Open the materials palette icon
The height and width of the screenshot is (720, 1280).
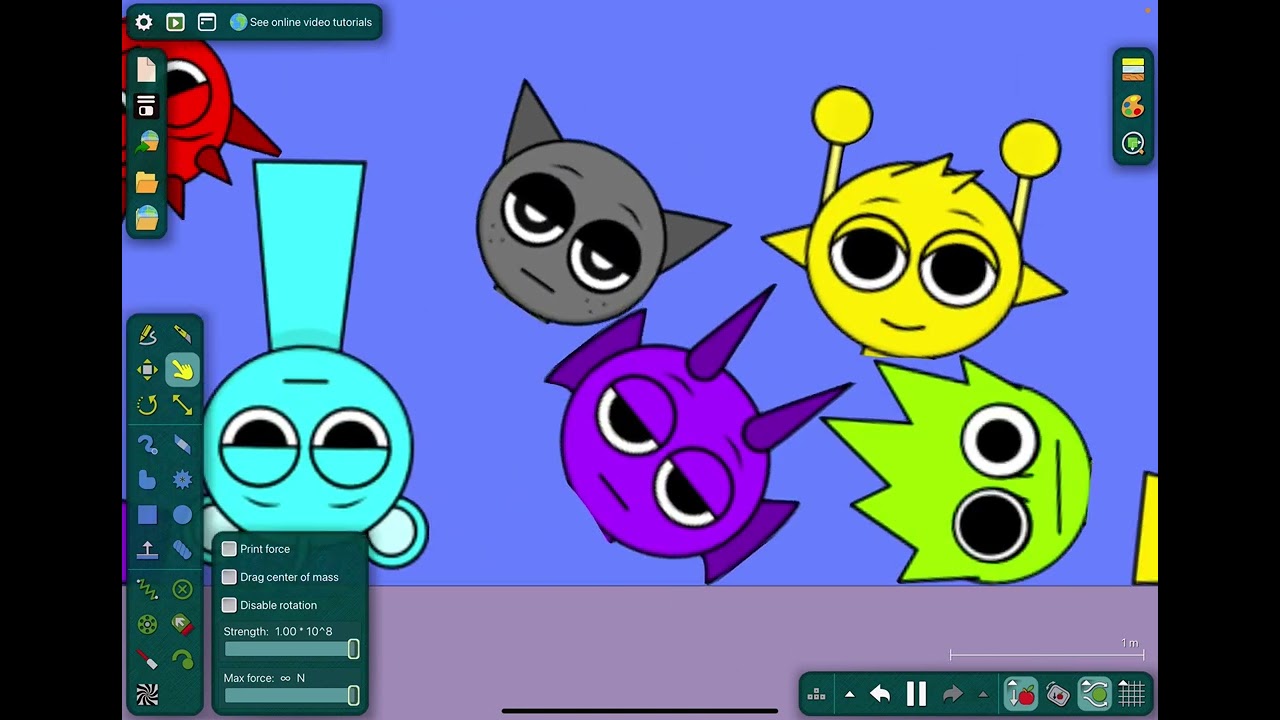click(x=1133, y=69)
